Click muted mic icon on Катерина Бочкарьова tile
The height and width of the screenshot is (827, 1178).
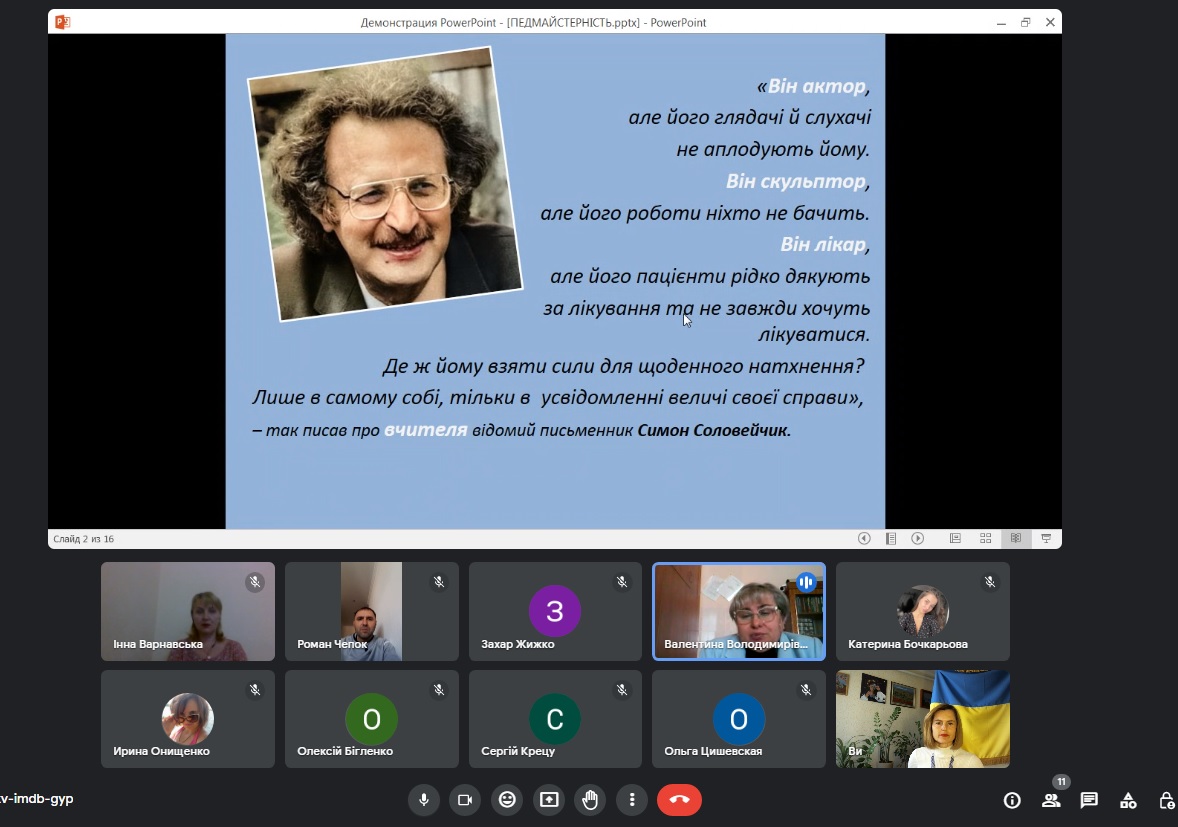click(990, 582)
